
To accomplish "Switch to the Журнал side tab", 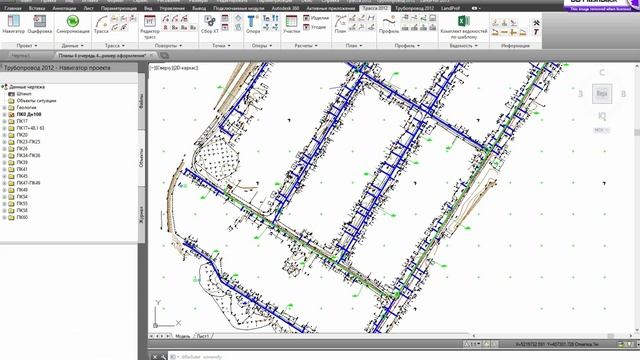I will [142, 214].
